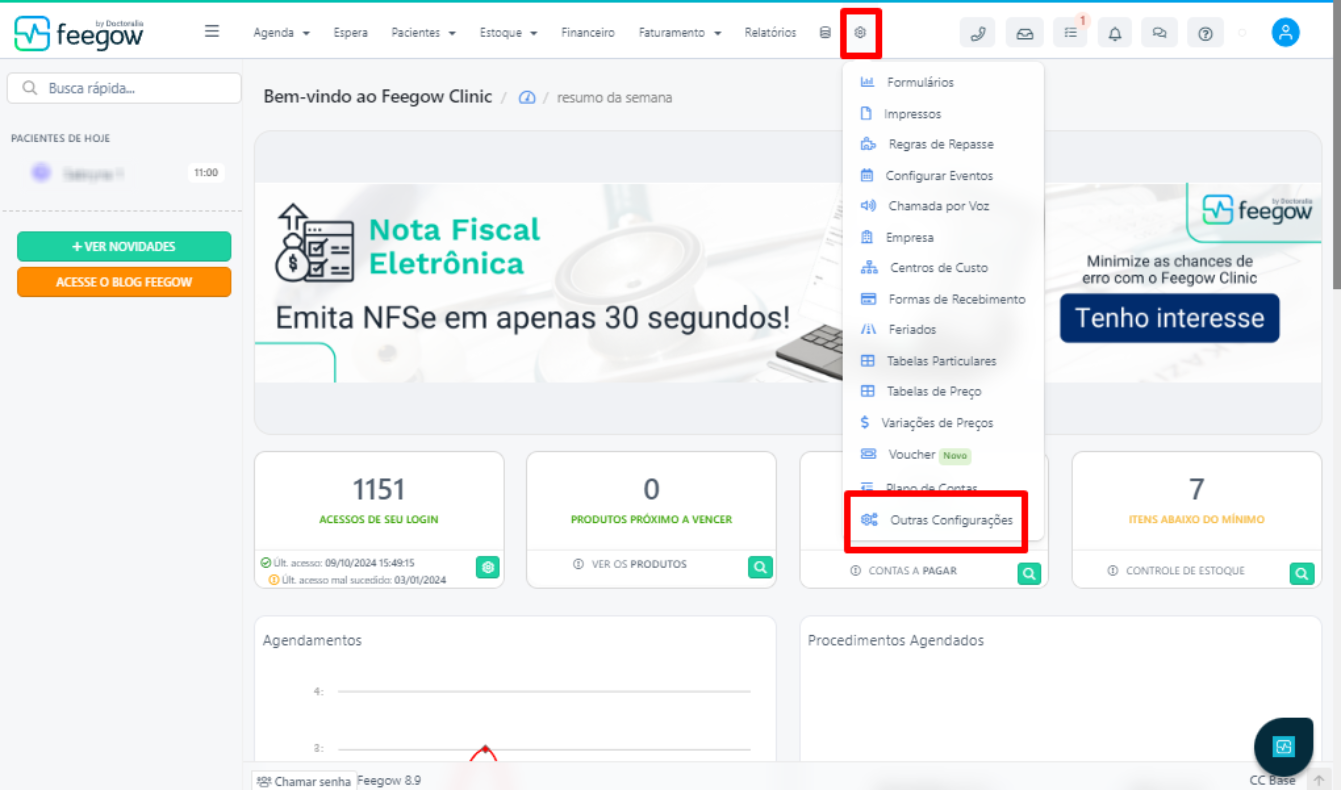This screenshot has height=790, width=1341.
Task: Open the settings gear menu in top bar
Action: tap(860, 33)
